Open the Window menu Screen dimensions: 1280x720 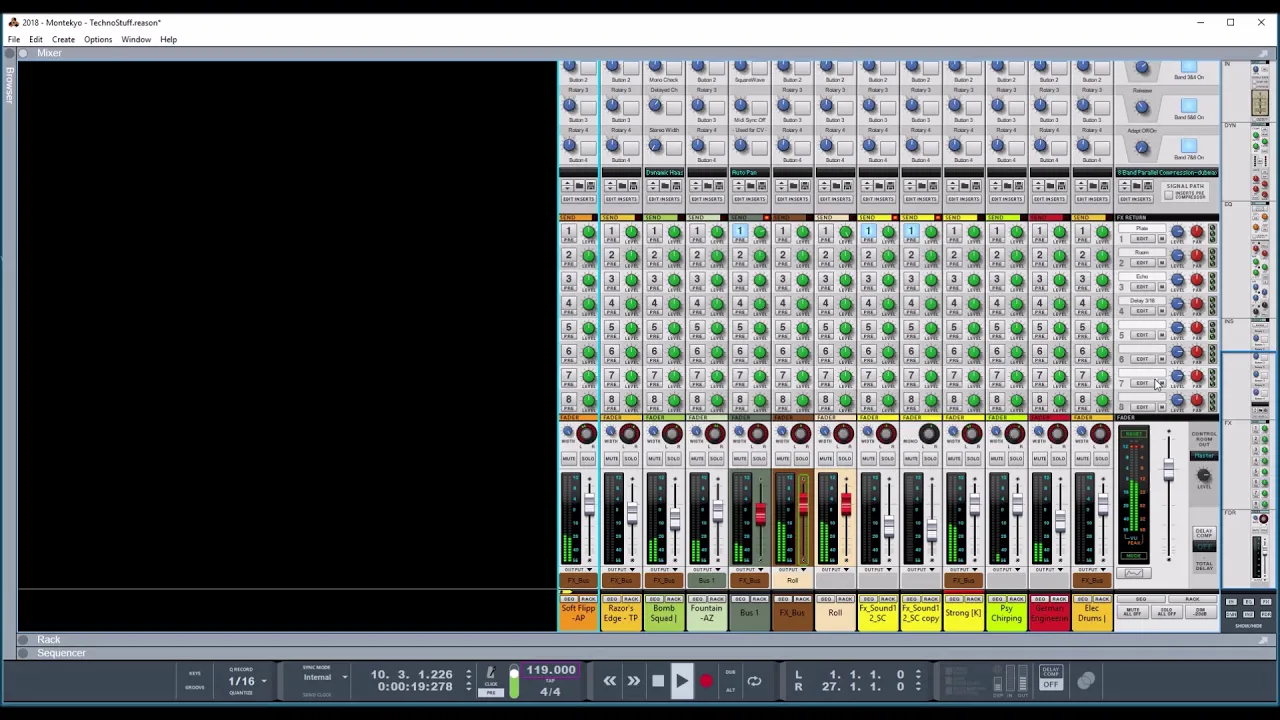tap(136, 39)
